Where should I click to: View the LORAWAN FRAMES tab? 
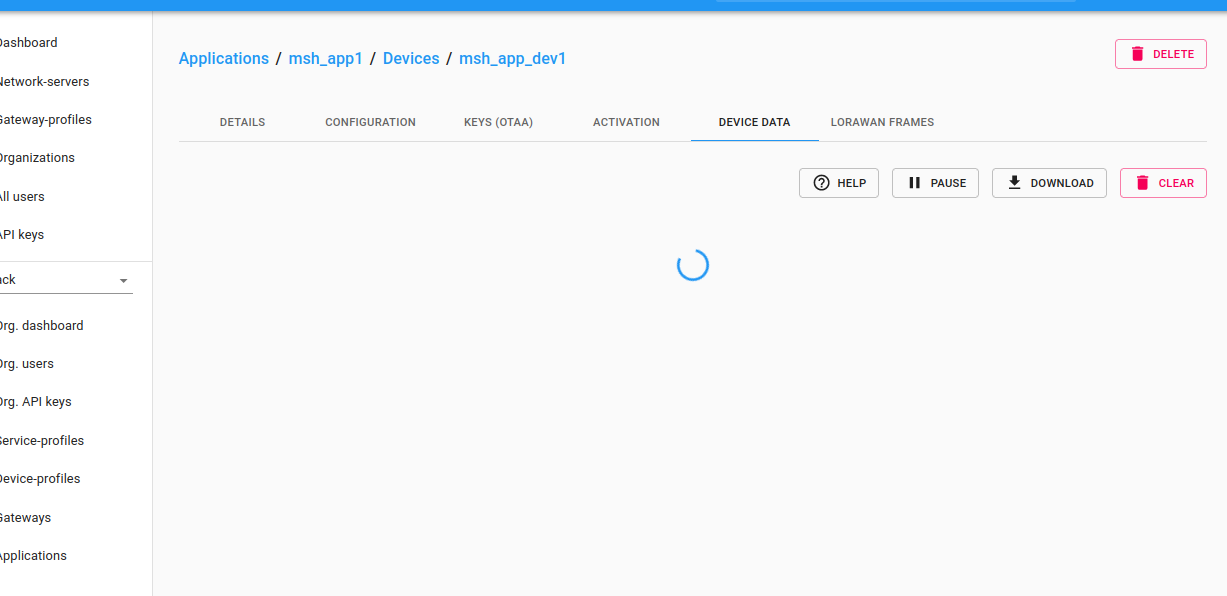[882, 122]
